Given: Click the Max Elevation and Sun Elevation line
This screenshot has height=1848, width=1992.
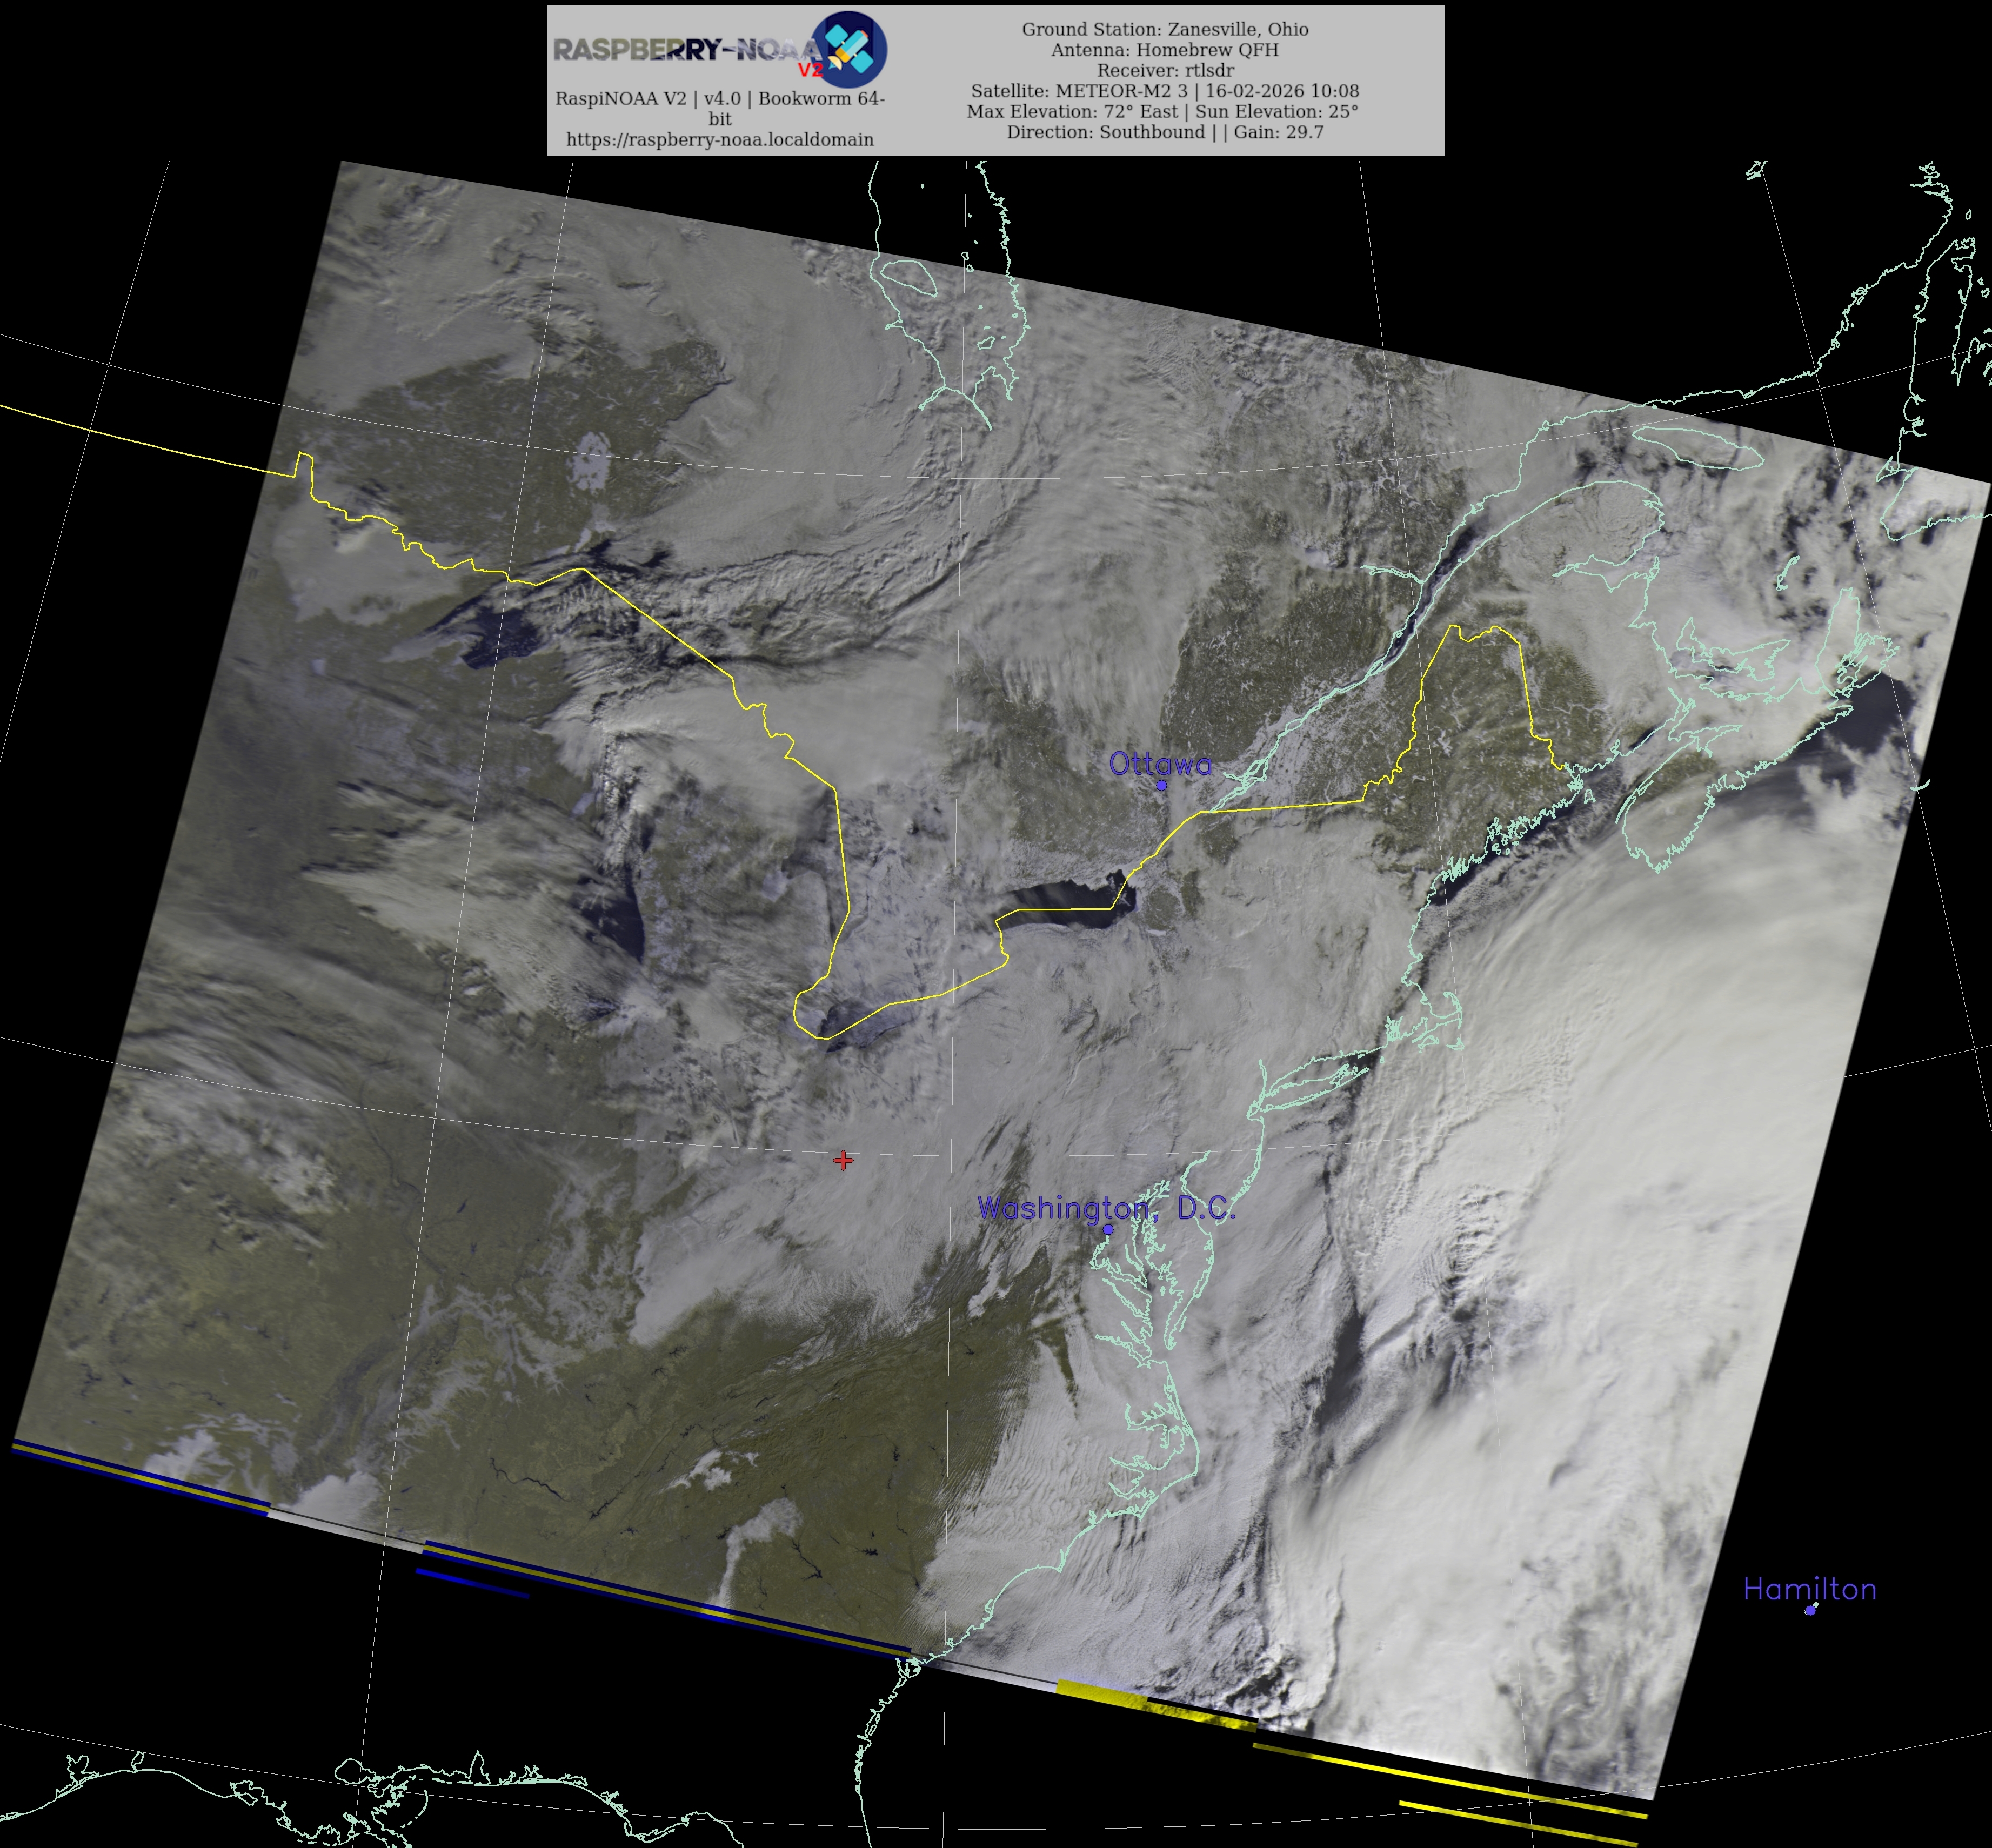Looking at the screenshot, I should click(1162, 111).
